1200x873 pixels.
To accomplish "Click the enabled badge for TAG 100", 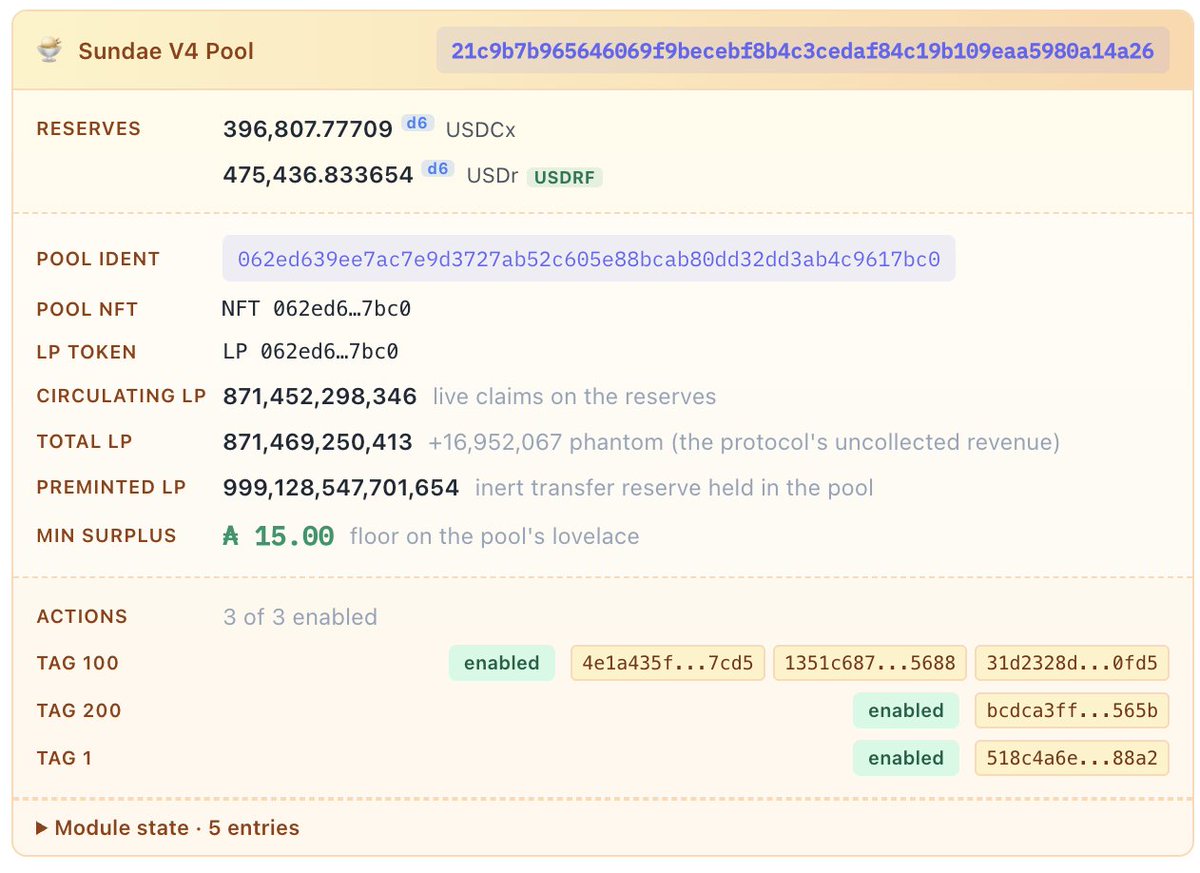I will click(502, 663).
